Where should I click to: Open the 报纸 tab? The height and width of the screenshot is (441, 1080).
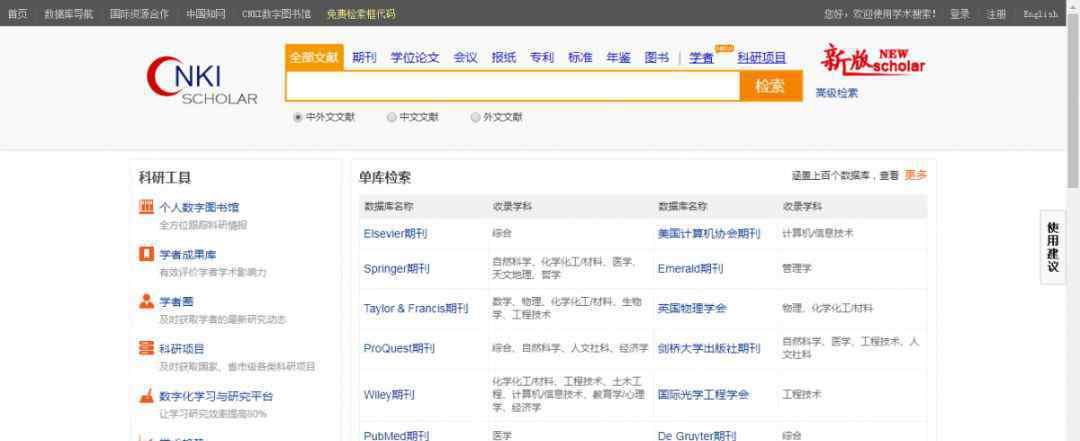503,58
